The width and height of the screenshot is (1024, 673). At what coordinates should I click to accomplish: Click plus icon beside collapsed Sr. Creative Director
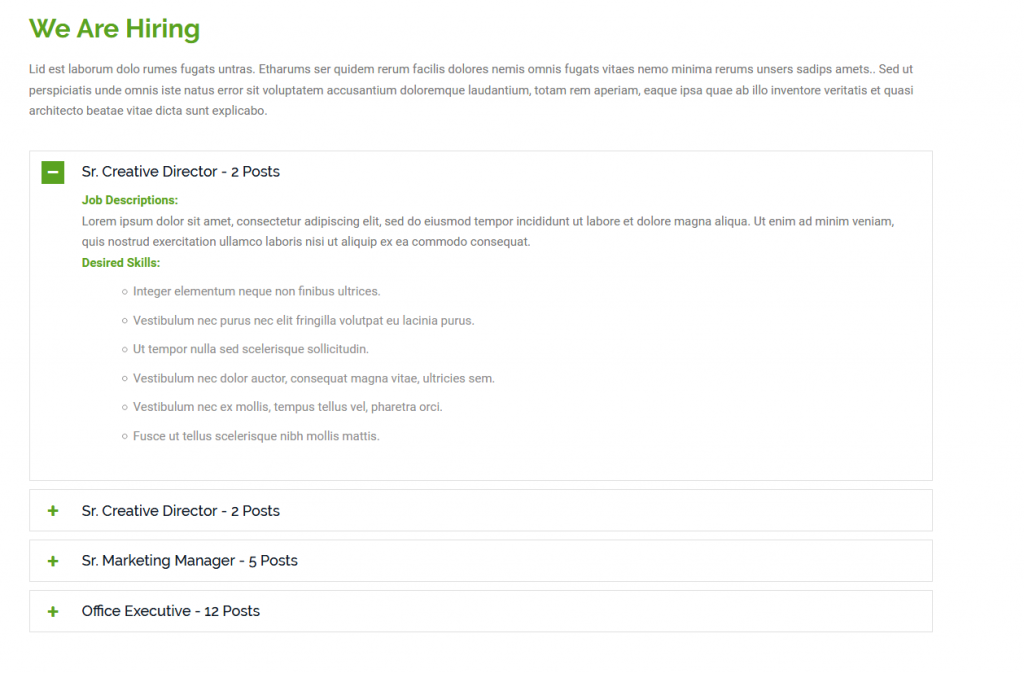53,511
